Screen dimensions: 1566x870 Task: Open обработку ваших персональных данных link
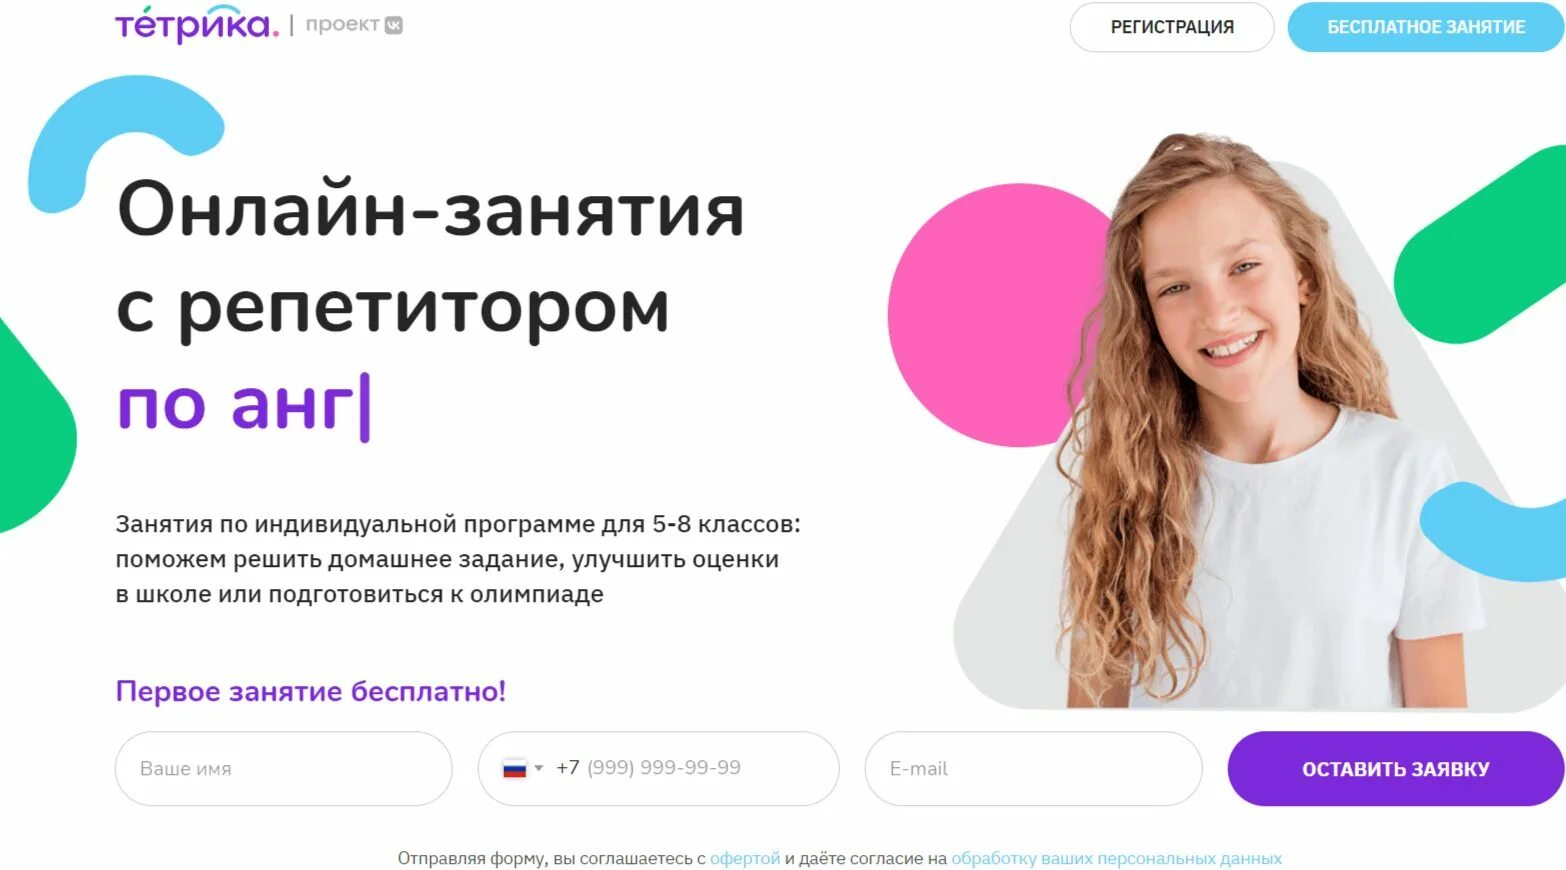(x=1116, y=858)
